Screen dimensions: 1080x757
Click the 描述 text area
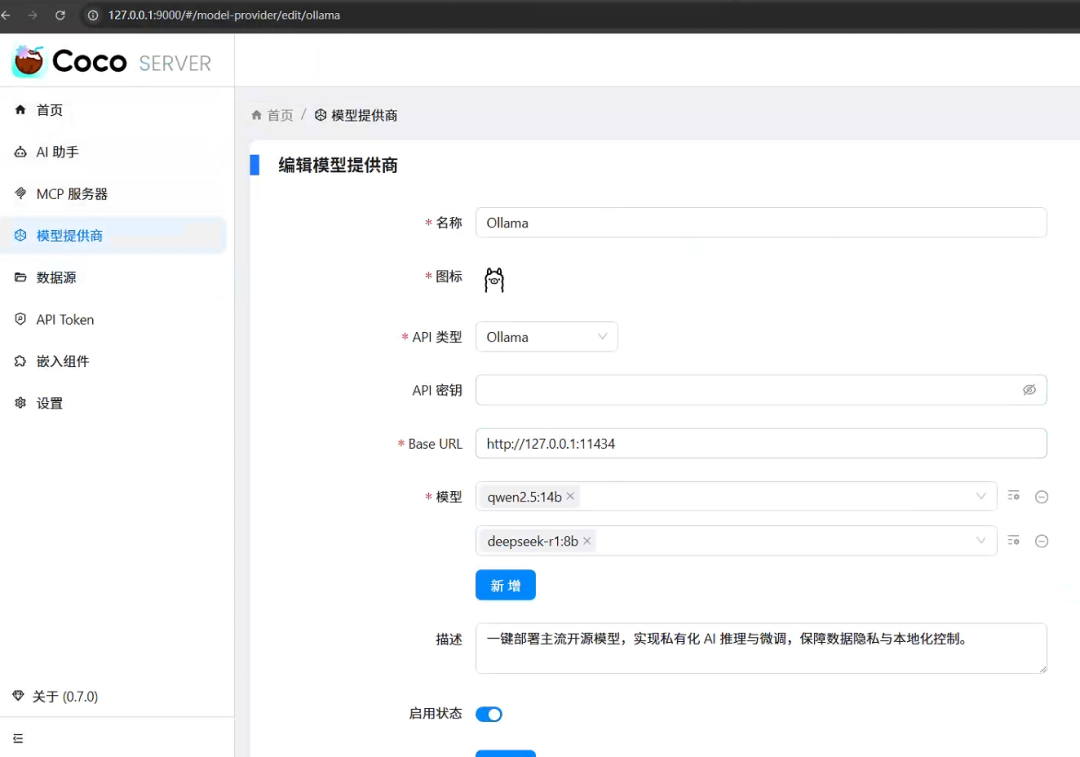click(761, 648)
